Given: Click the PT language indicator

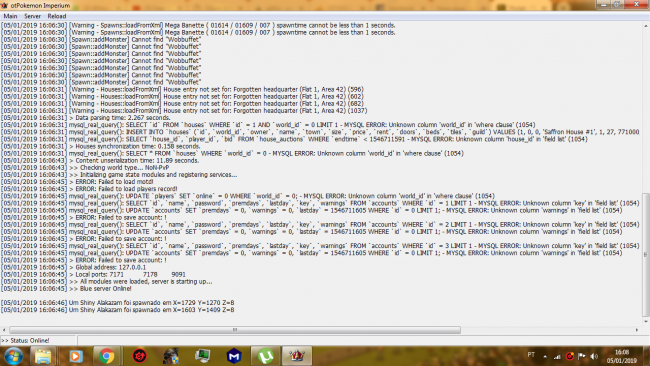Looking at the screenshot, I should tap(531, 355).
